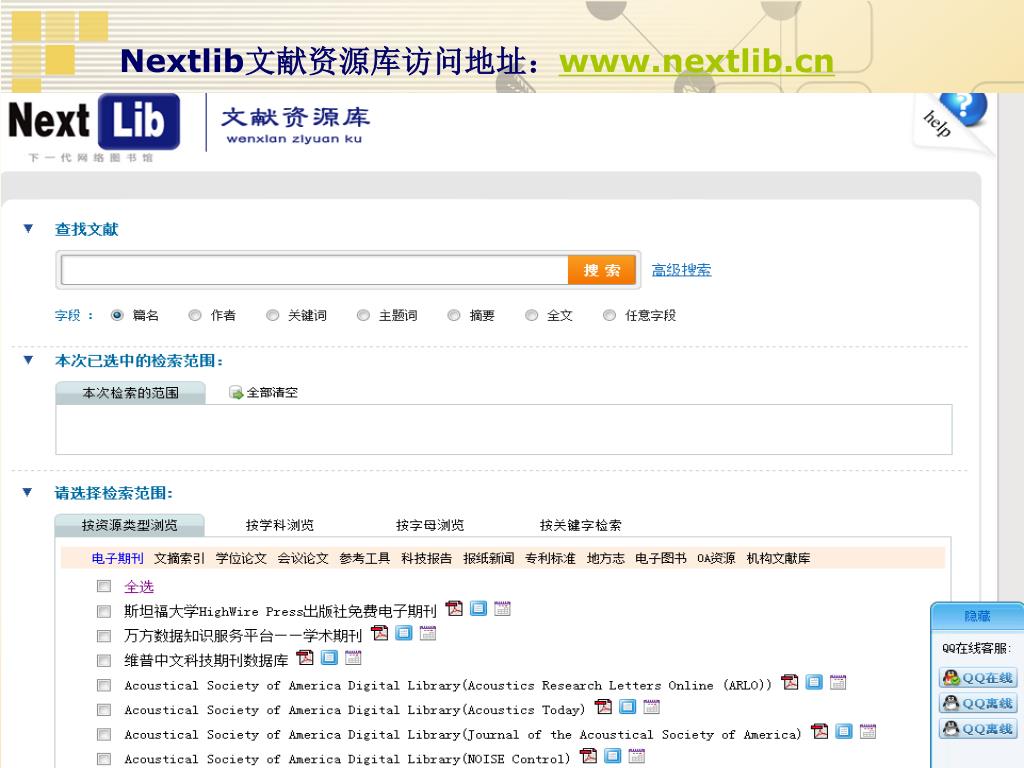Switch to the 按资源类型浏览 tab
The image size is (1024, 768).
(x=129, y=525)
